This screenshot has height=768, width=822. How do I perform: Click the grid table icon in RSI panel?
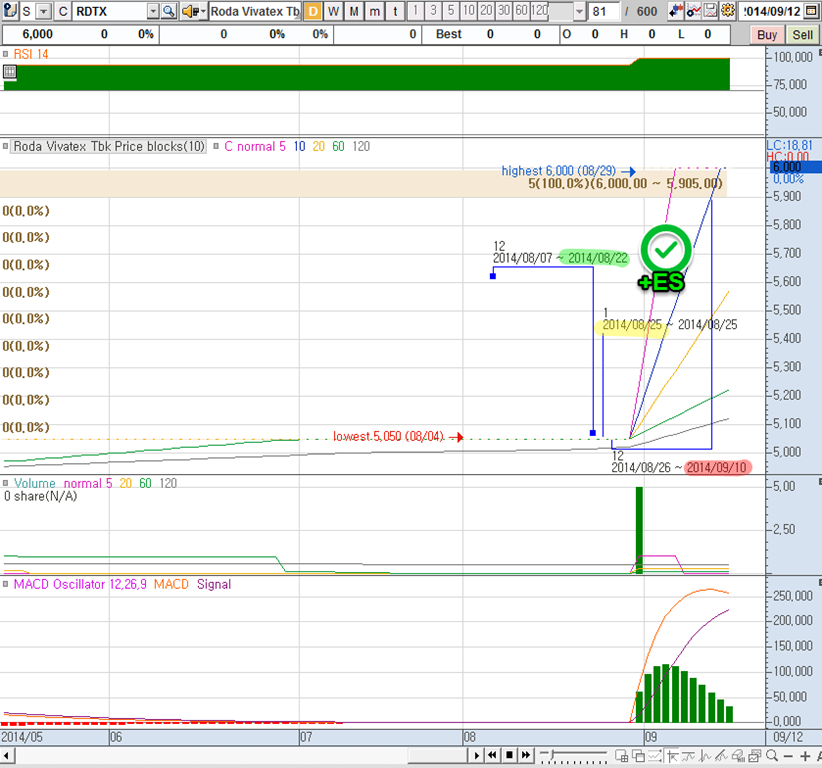click(x=10, y=72)
